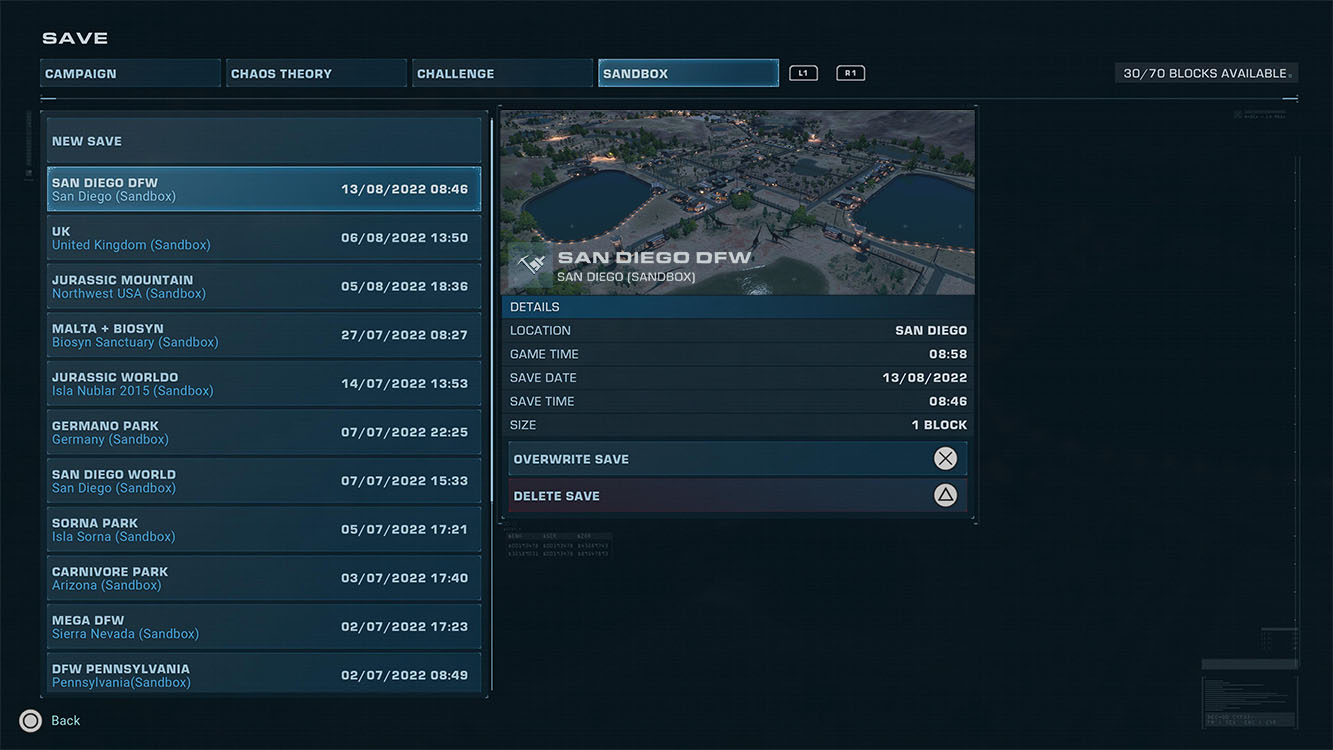This screenshot has width=1333, height=750.
Task: Click the Biosyn Sanctuary (Sandbox) subtitle
Action: click(135, 342)
